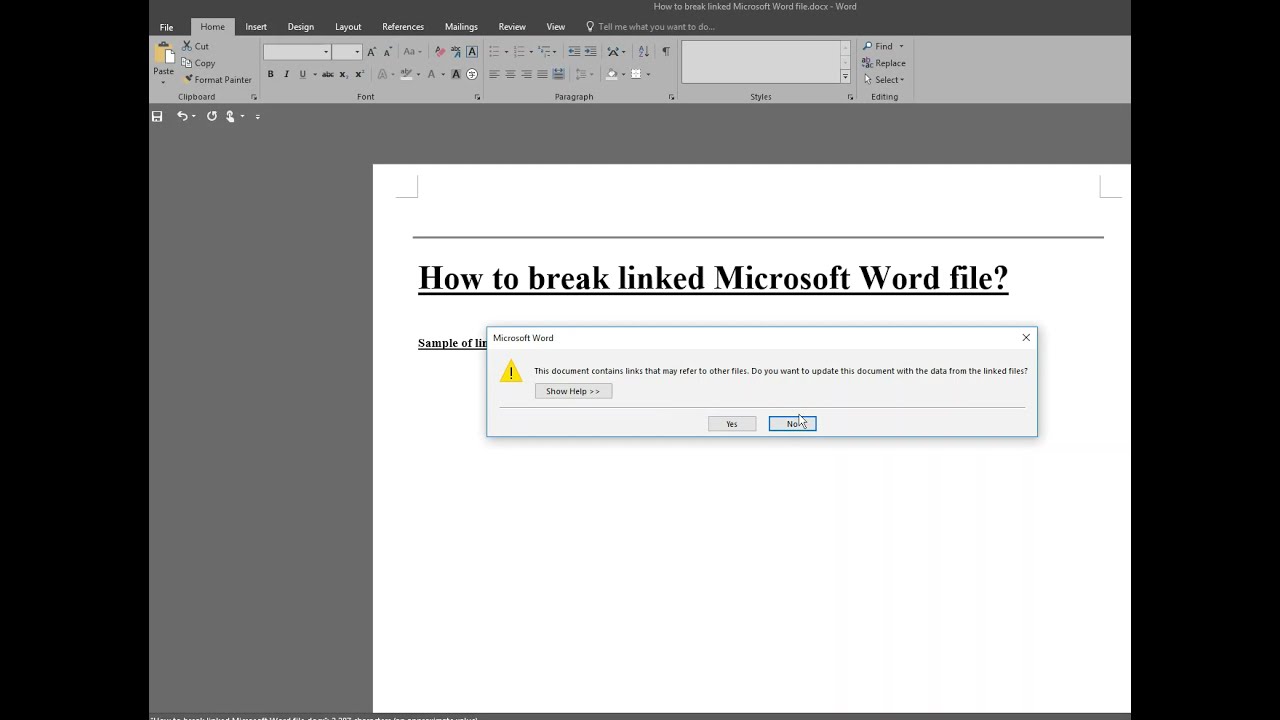The height and width of the screenshot is (720, 1280).
Task: Click the Copy button in Clipboard
Action: point(198,63)
